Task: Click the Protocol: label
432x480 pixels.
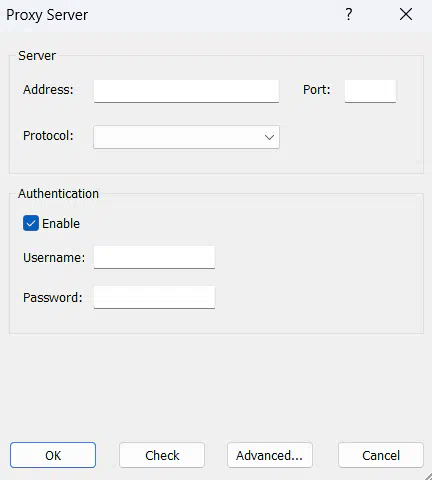Action: pyautogui.click(x=48, y=136)
